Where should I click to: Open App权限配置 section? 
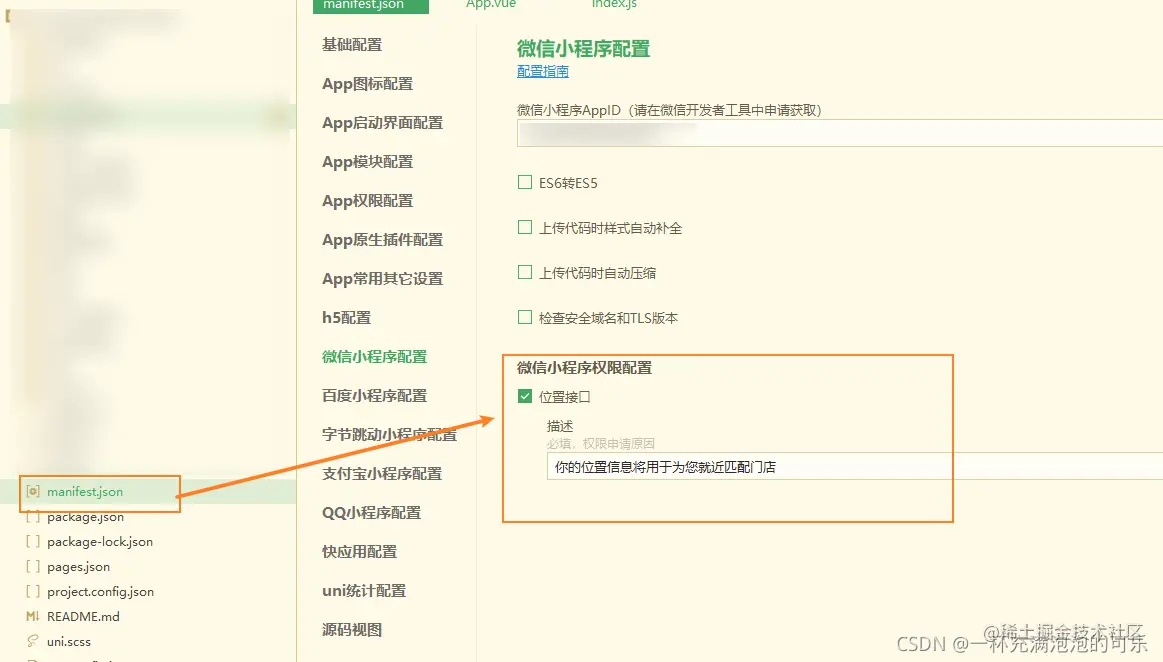point(368,201)
